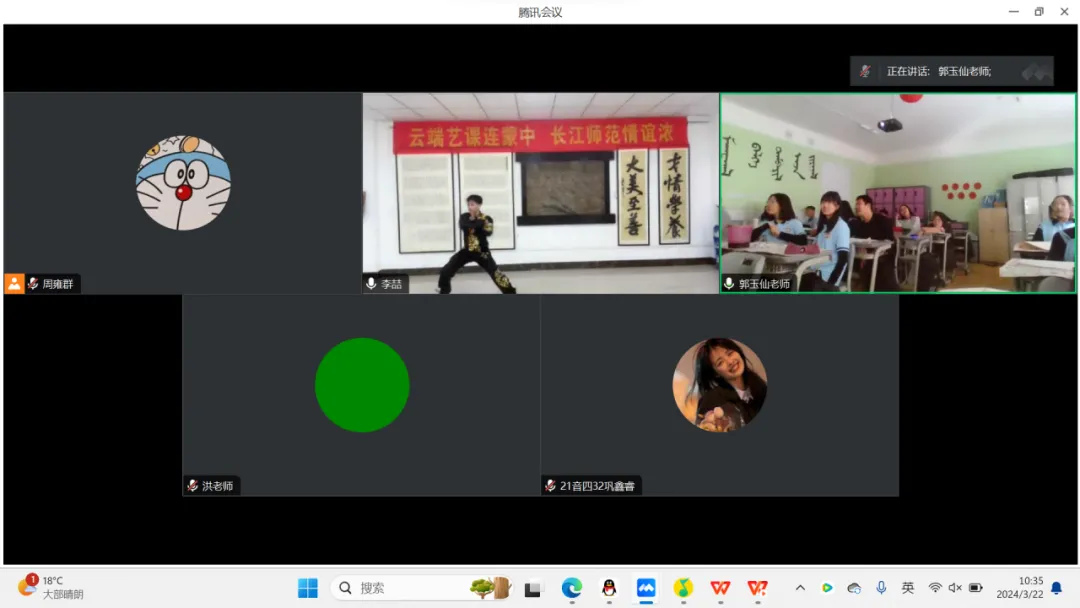Click 李喆's microphone icon
The height and width of the screenshot is (608, 1080).
(371, 284)
